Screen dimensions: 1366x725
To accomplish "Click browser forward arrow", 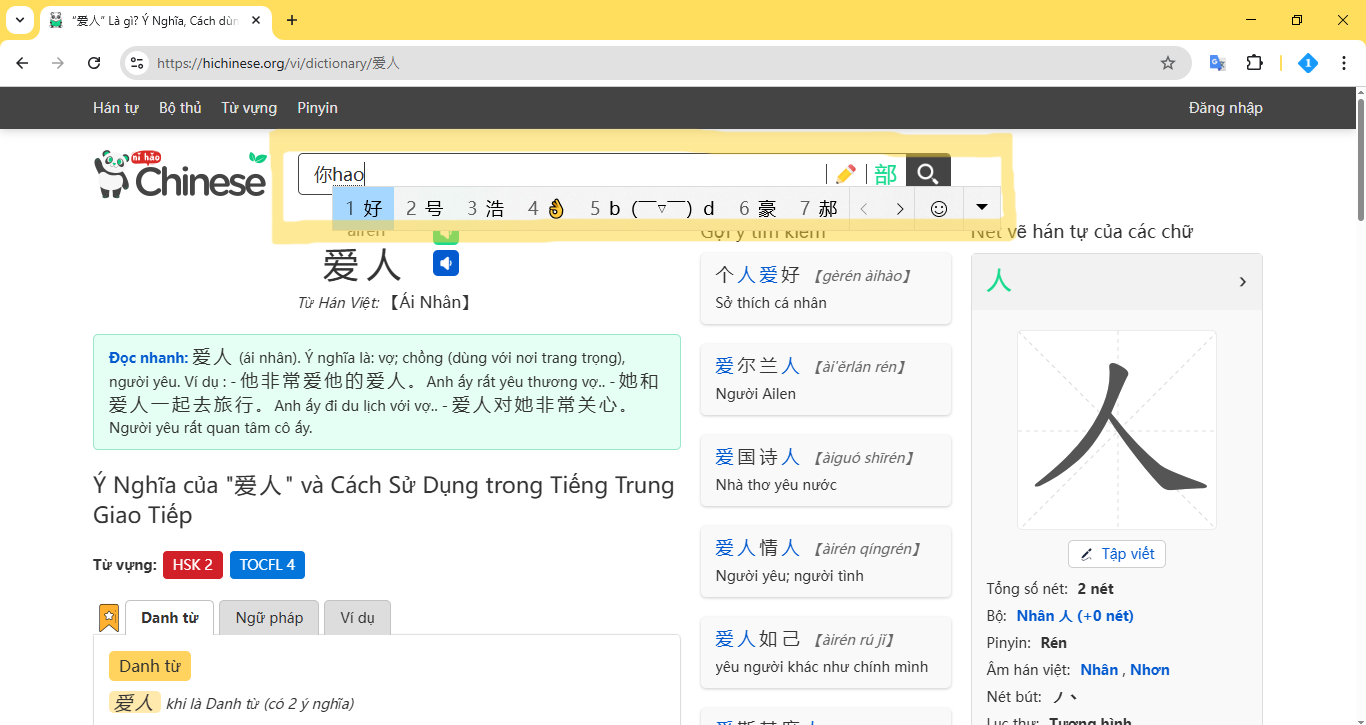I will click(x=58, y=63).
